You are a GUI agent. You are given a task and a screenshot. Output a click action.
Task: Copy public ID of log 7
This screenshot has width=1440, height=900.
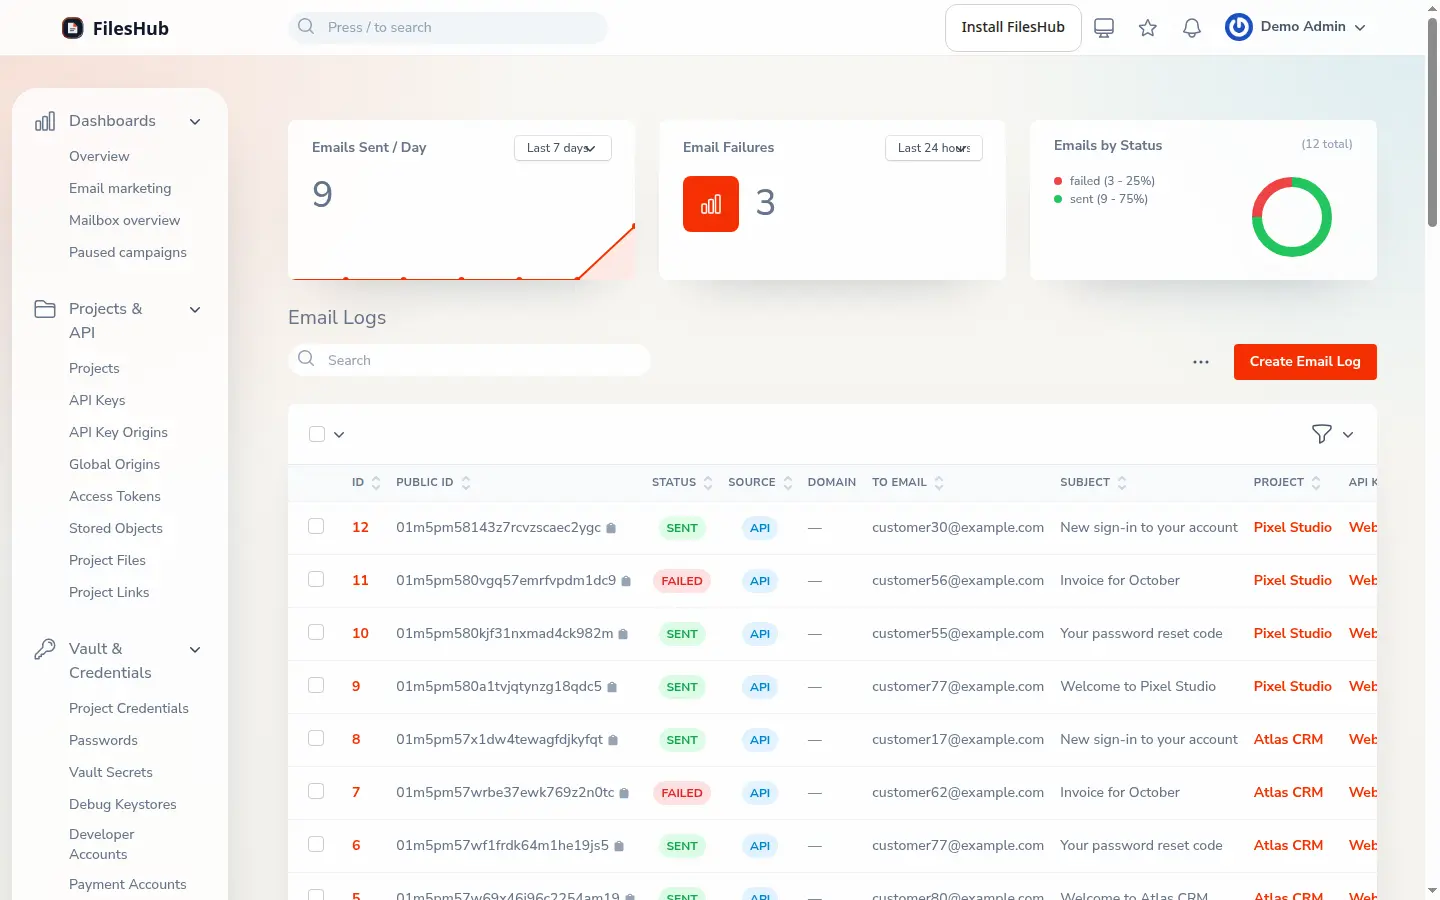(624, 793)
